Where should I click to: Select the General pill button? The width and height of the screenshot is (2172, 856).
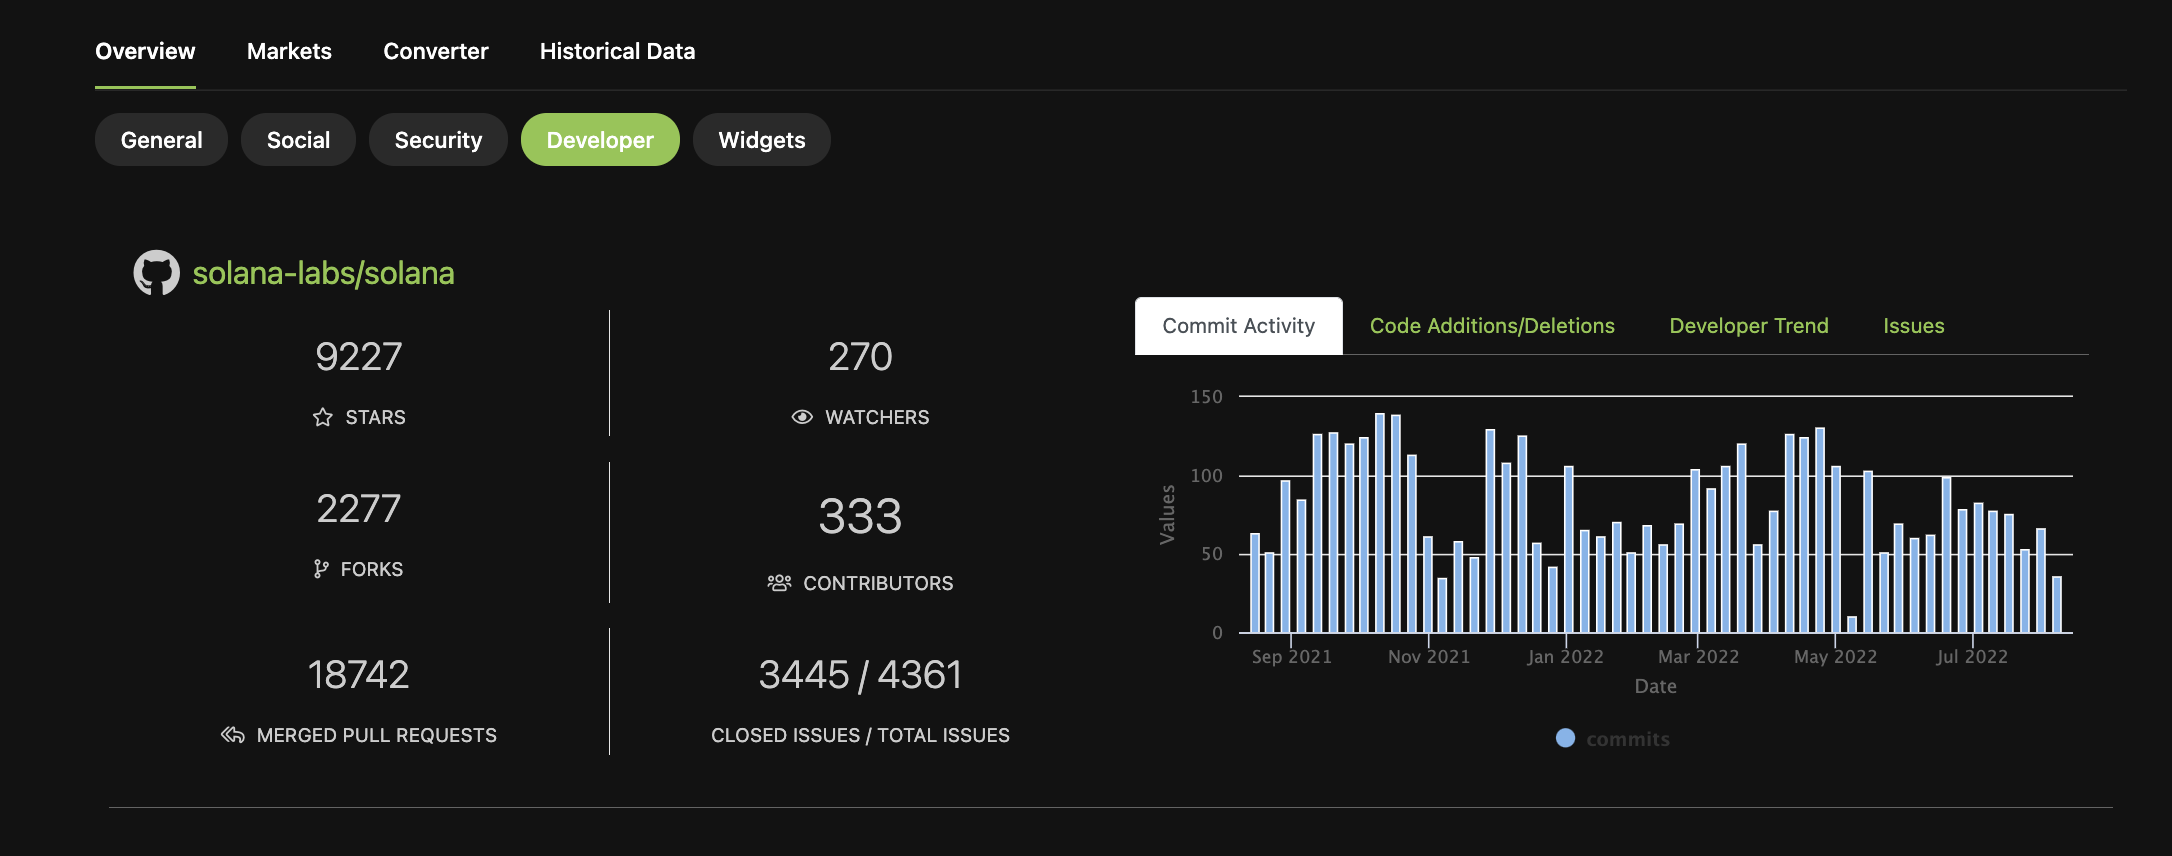(x=161, y=140)
